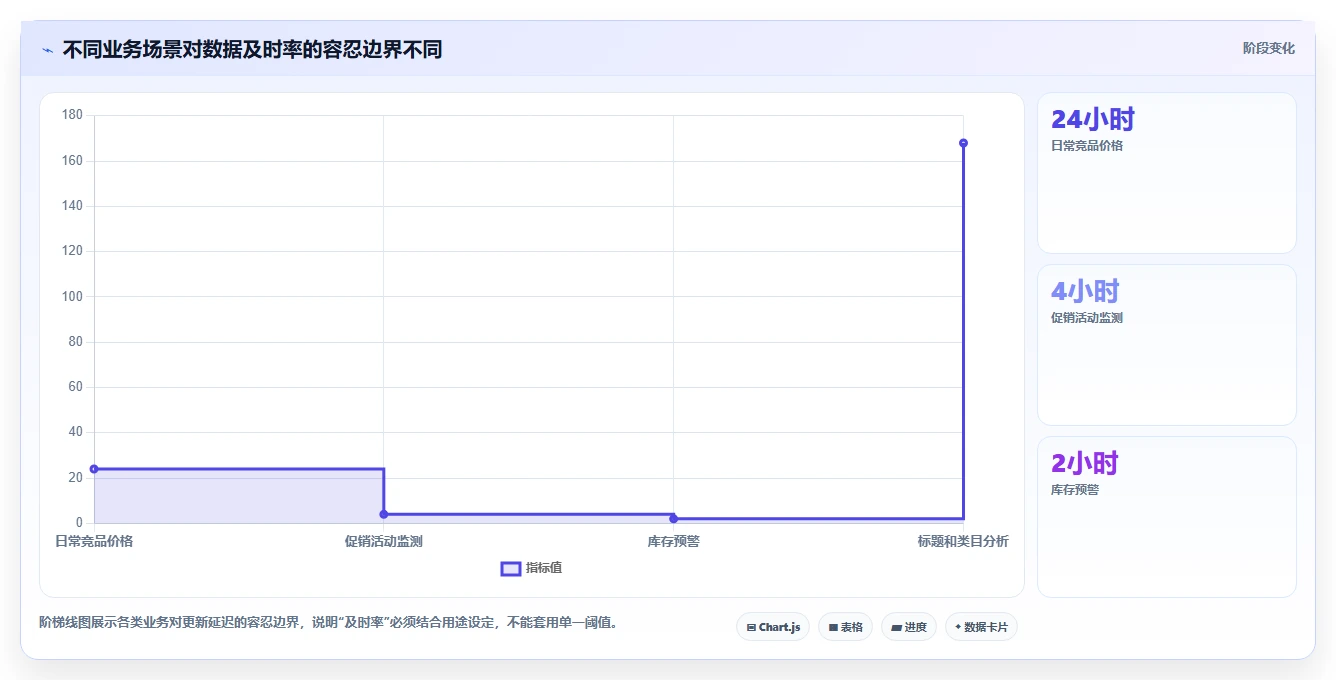The image size is (1336, 680).
Task: Click the icon inside the 表格 tag
Action: (x=833, y=628)
